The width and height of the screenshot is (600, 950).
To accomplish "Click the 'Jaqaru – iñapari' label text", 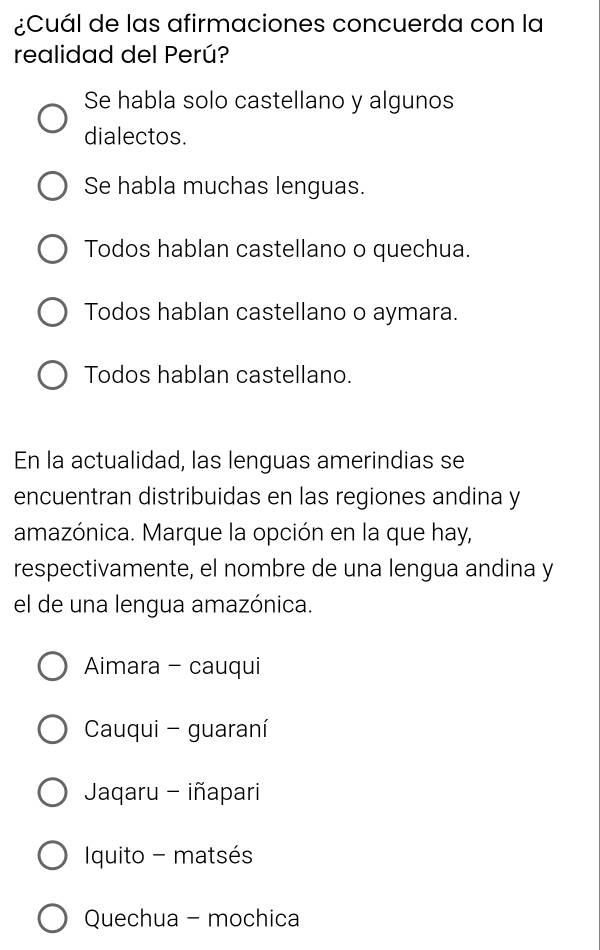I will [x=172, y=792].
